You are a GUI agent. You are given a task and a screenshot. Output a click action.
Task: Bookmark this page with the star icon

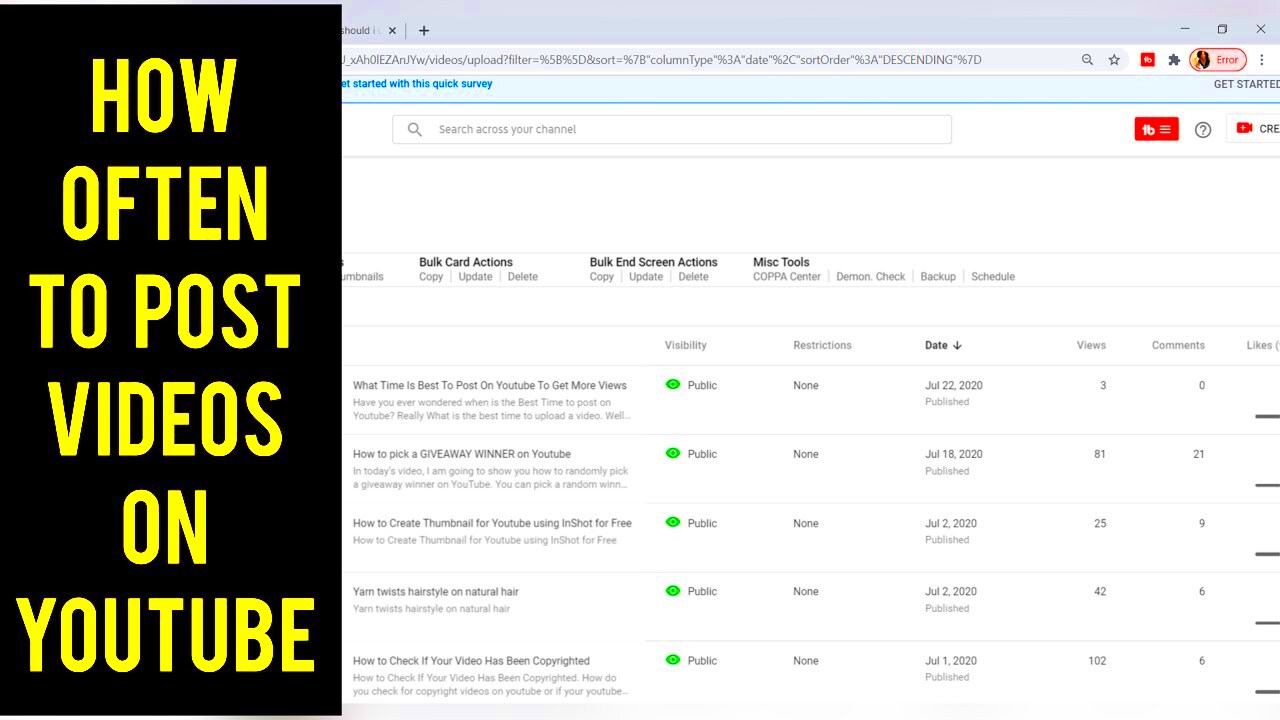pyautogui.click(x=1114, y=60)
